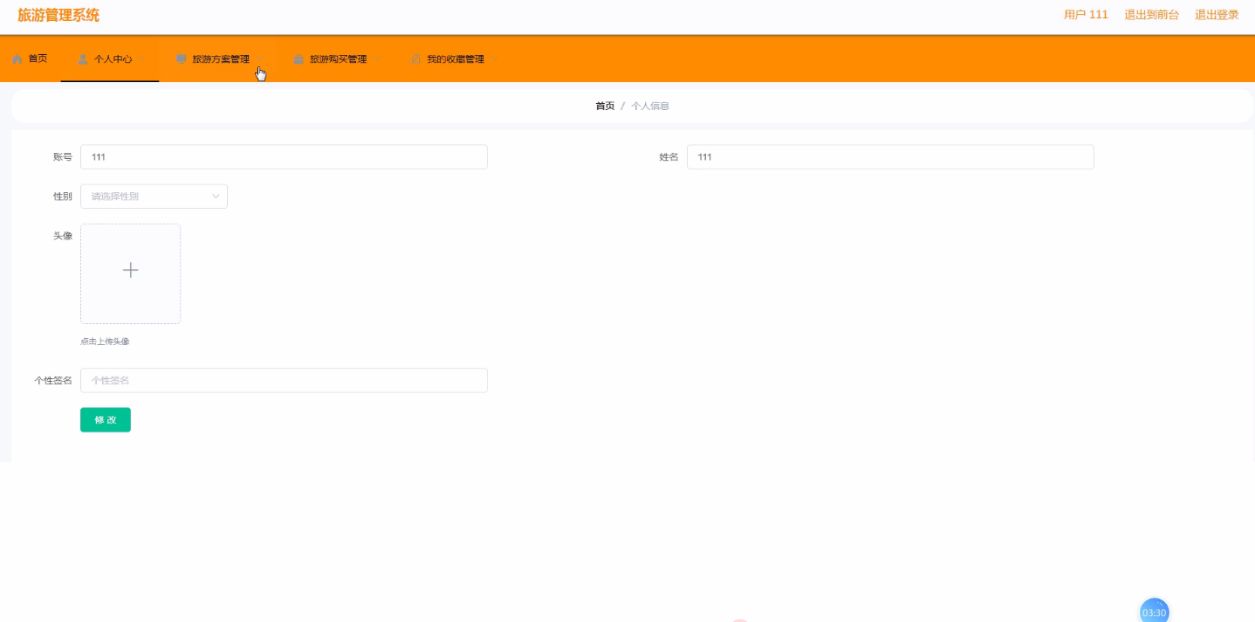Click 首页 in the breadcrumb

pos(605,106)
